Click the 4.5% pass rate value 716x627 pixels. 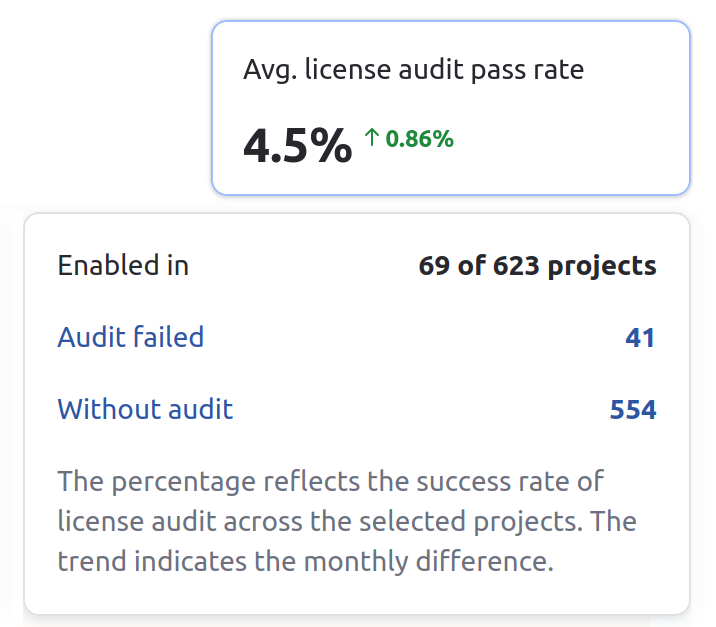[x=297, y=146]
